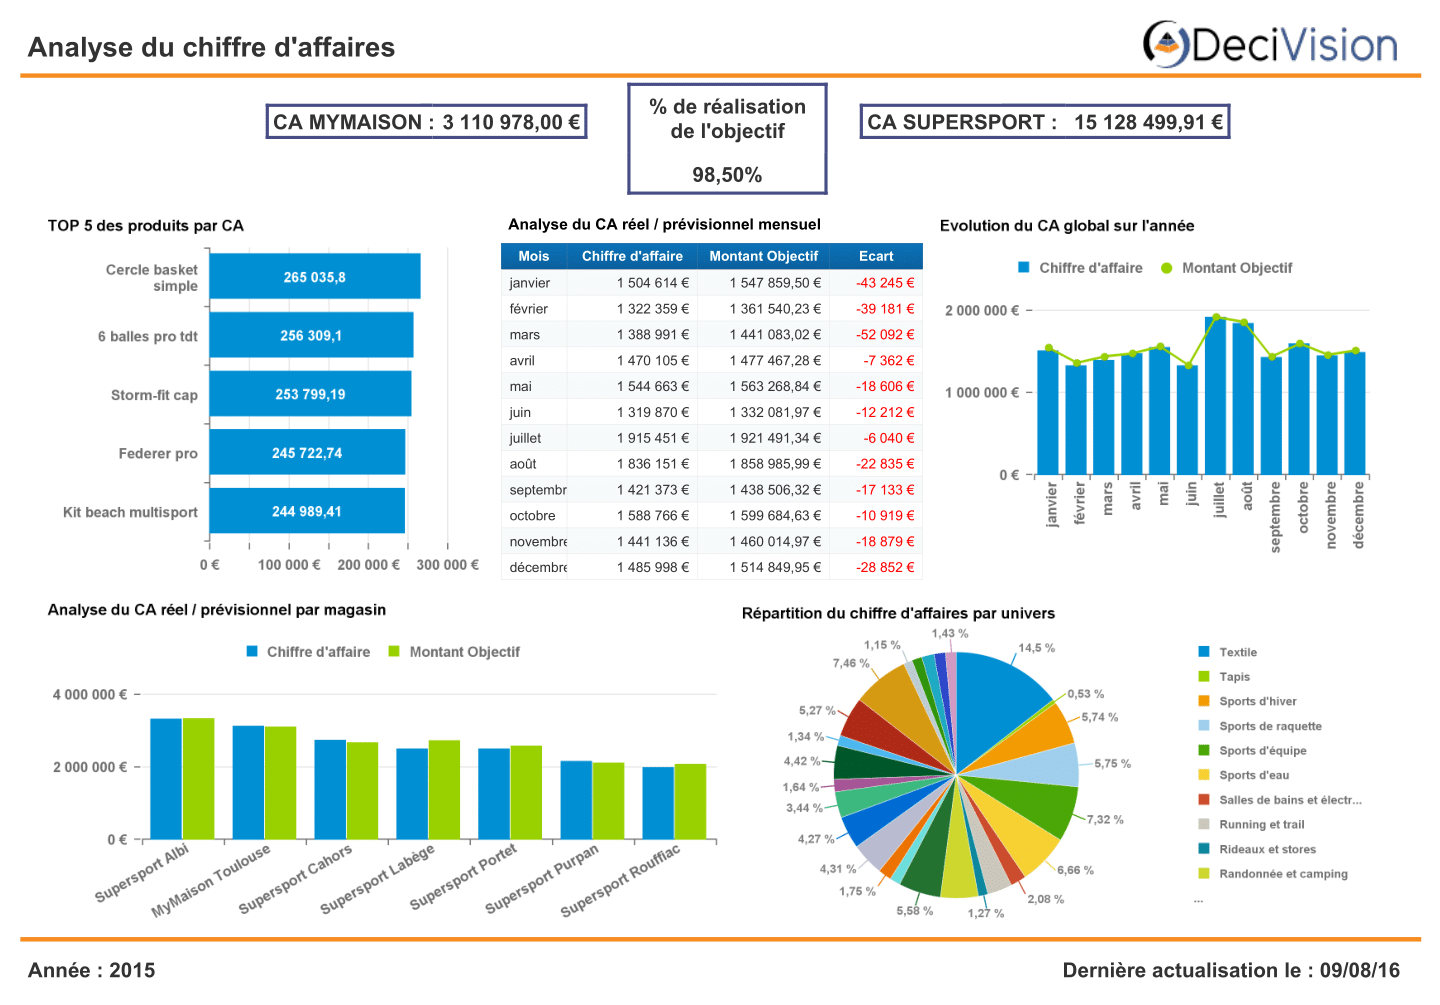This screenshot has width=1440, height=1005.
Task: Toggle Chiffre d'affaire legend in yearly evolution chart
Action: pyautogui.click(x=1080, y=268)
